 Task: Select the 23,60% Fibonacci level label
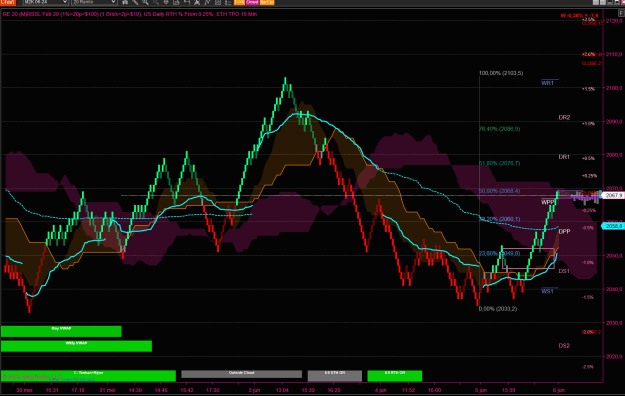point(499,253)
